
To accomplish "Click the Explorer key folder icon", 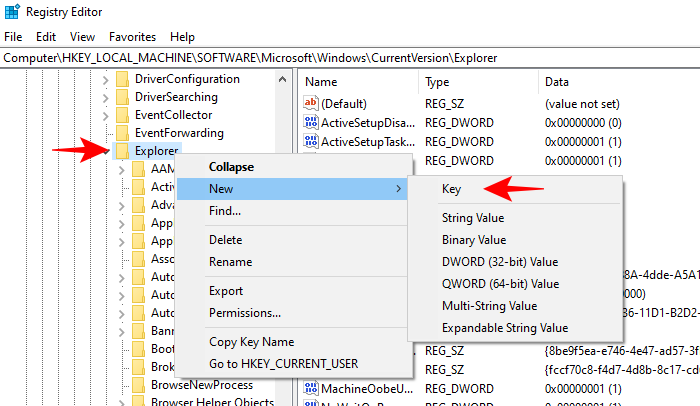I will [x=123, y=151].
